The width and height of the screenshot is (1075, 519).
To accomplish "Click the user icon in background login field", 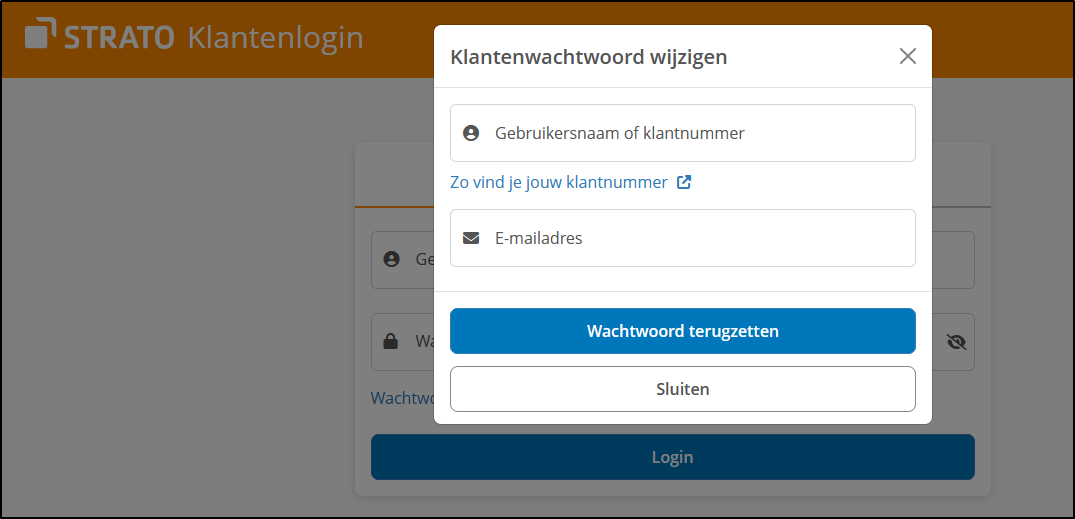I will pos(391,259).
